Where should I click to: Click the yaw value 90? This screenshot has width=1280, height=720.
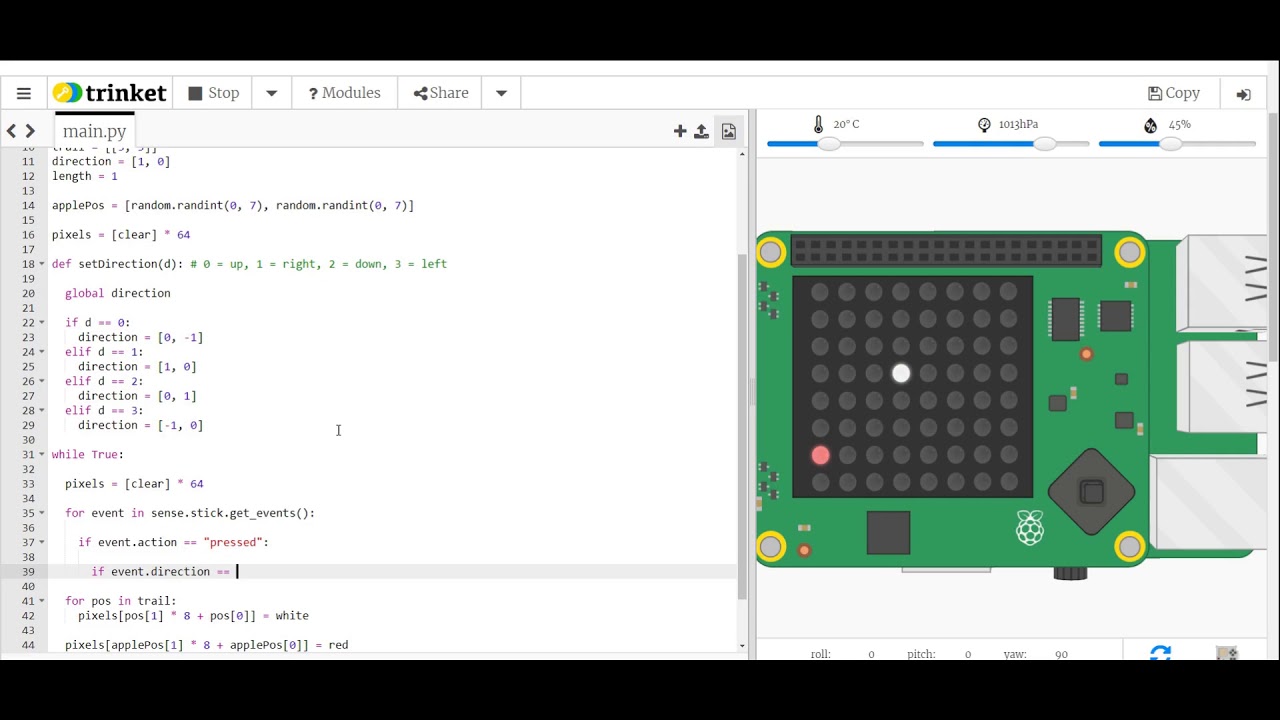[x=1061, y=654]
